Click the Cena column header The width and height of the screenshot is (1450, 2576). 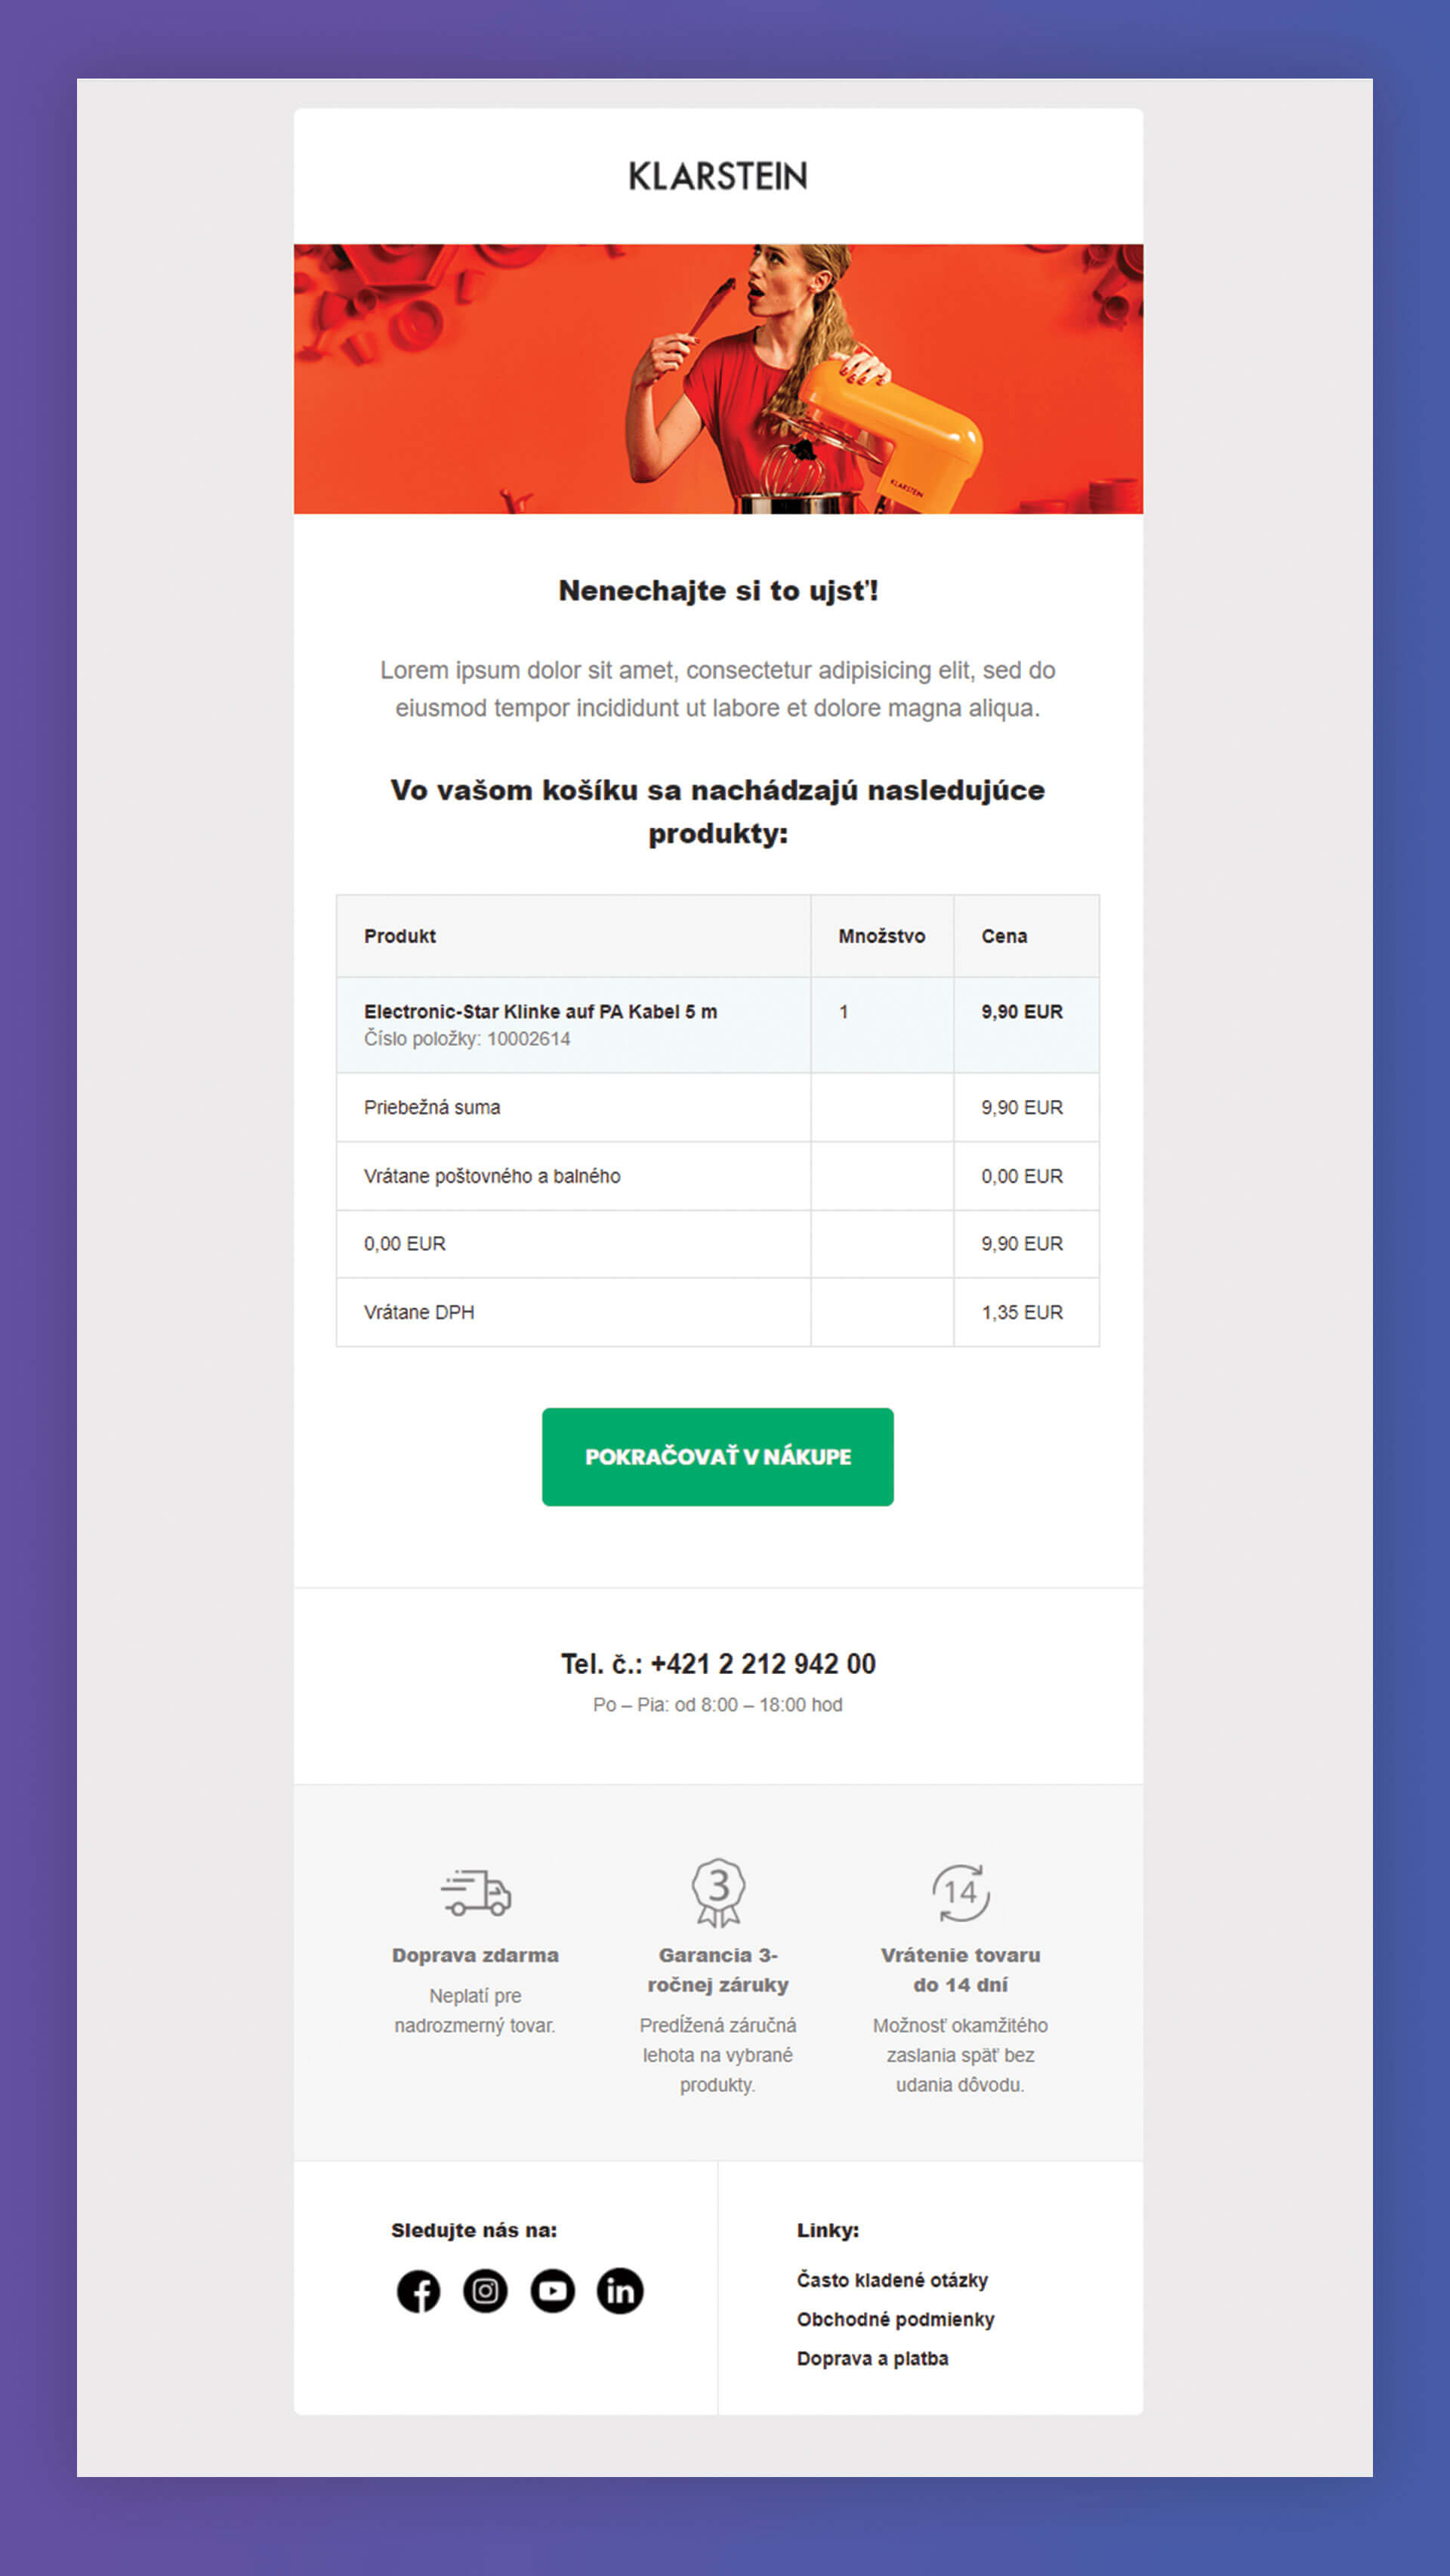coord(1004,936)
